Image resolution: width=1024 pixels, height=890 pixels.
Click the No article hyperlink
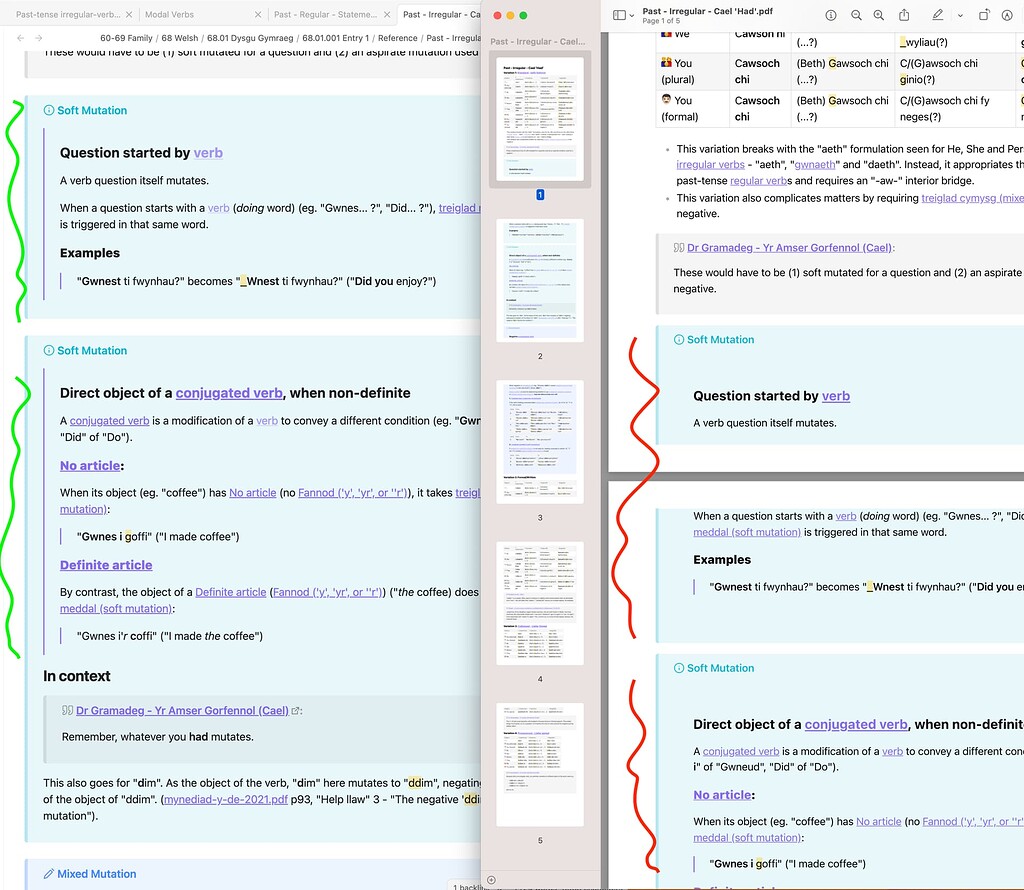pyautogui.click(x=90, y=466)
